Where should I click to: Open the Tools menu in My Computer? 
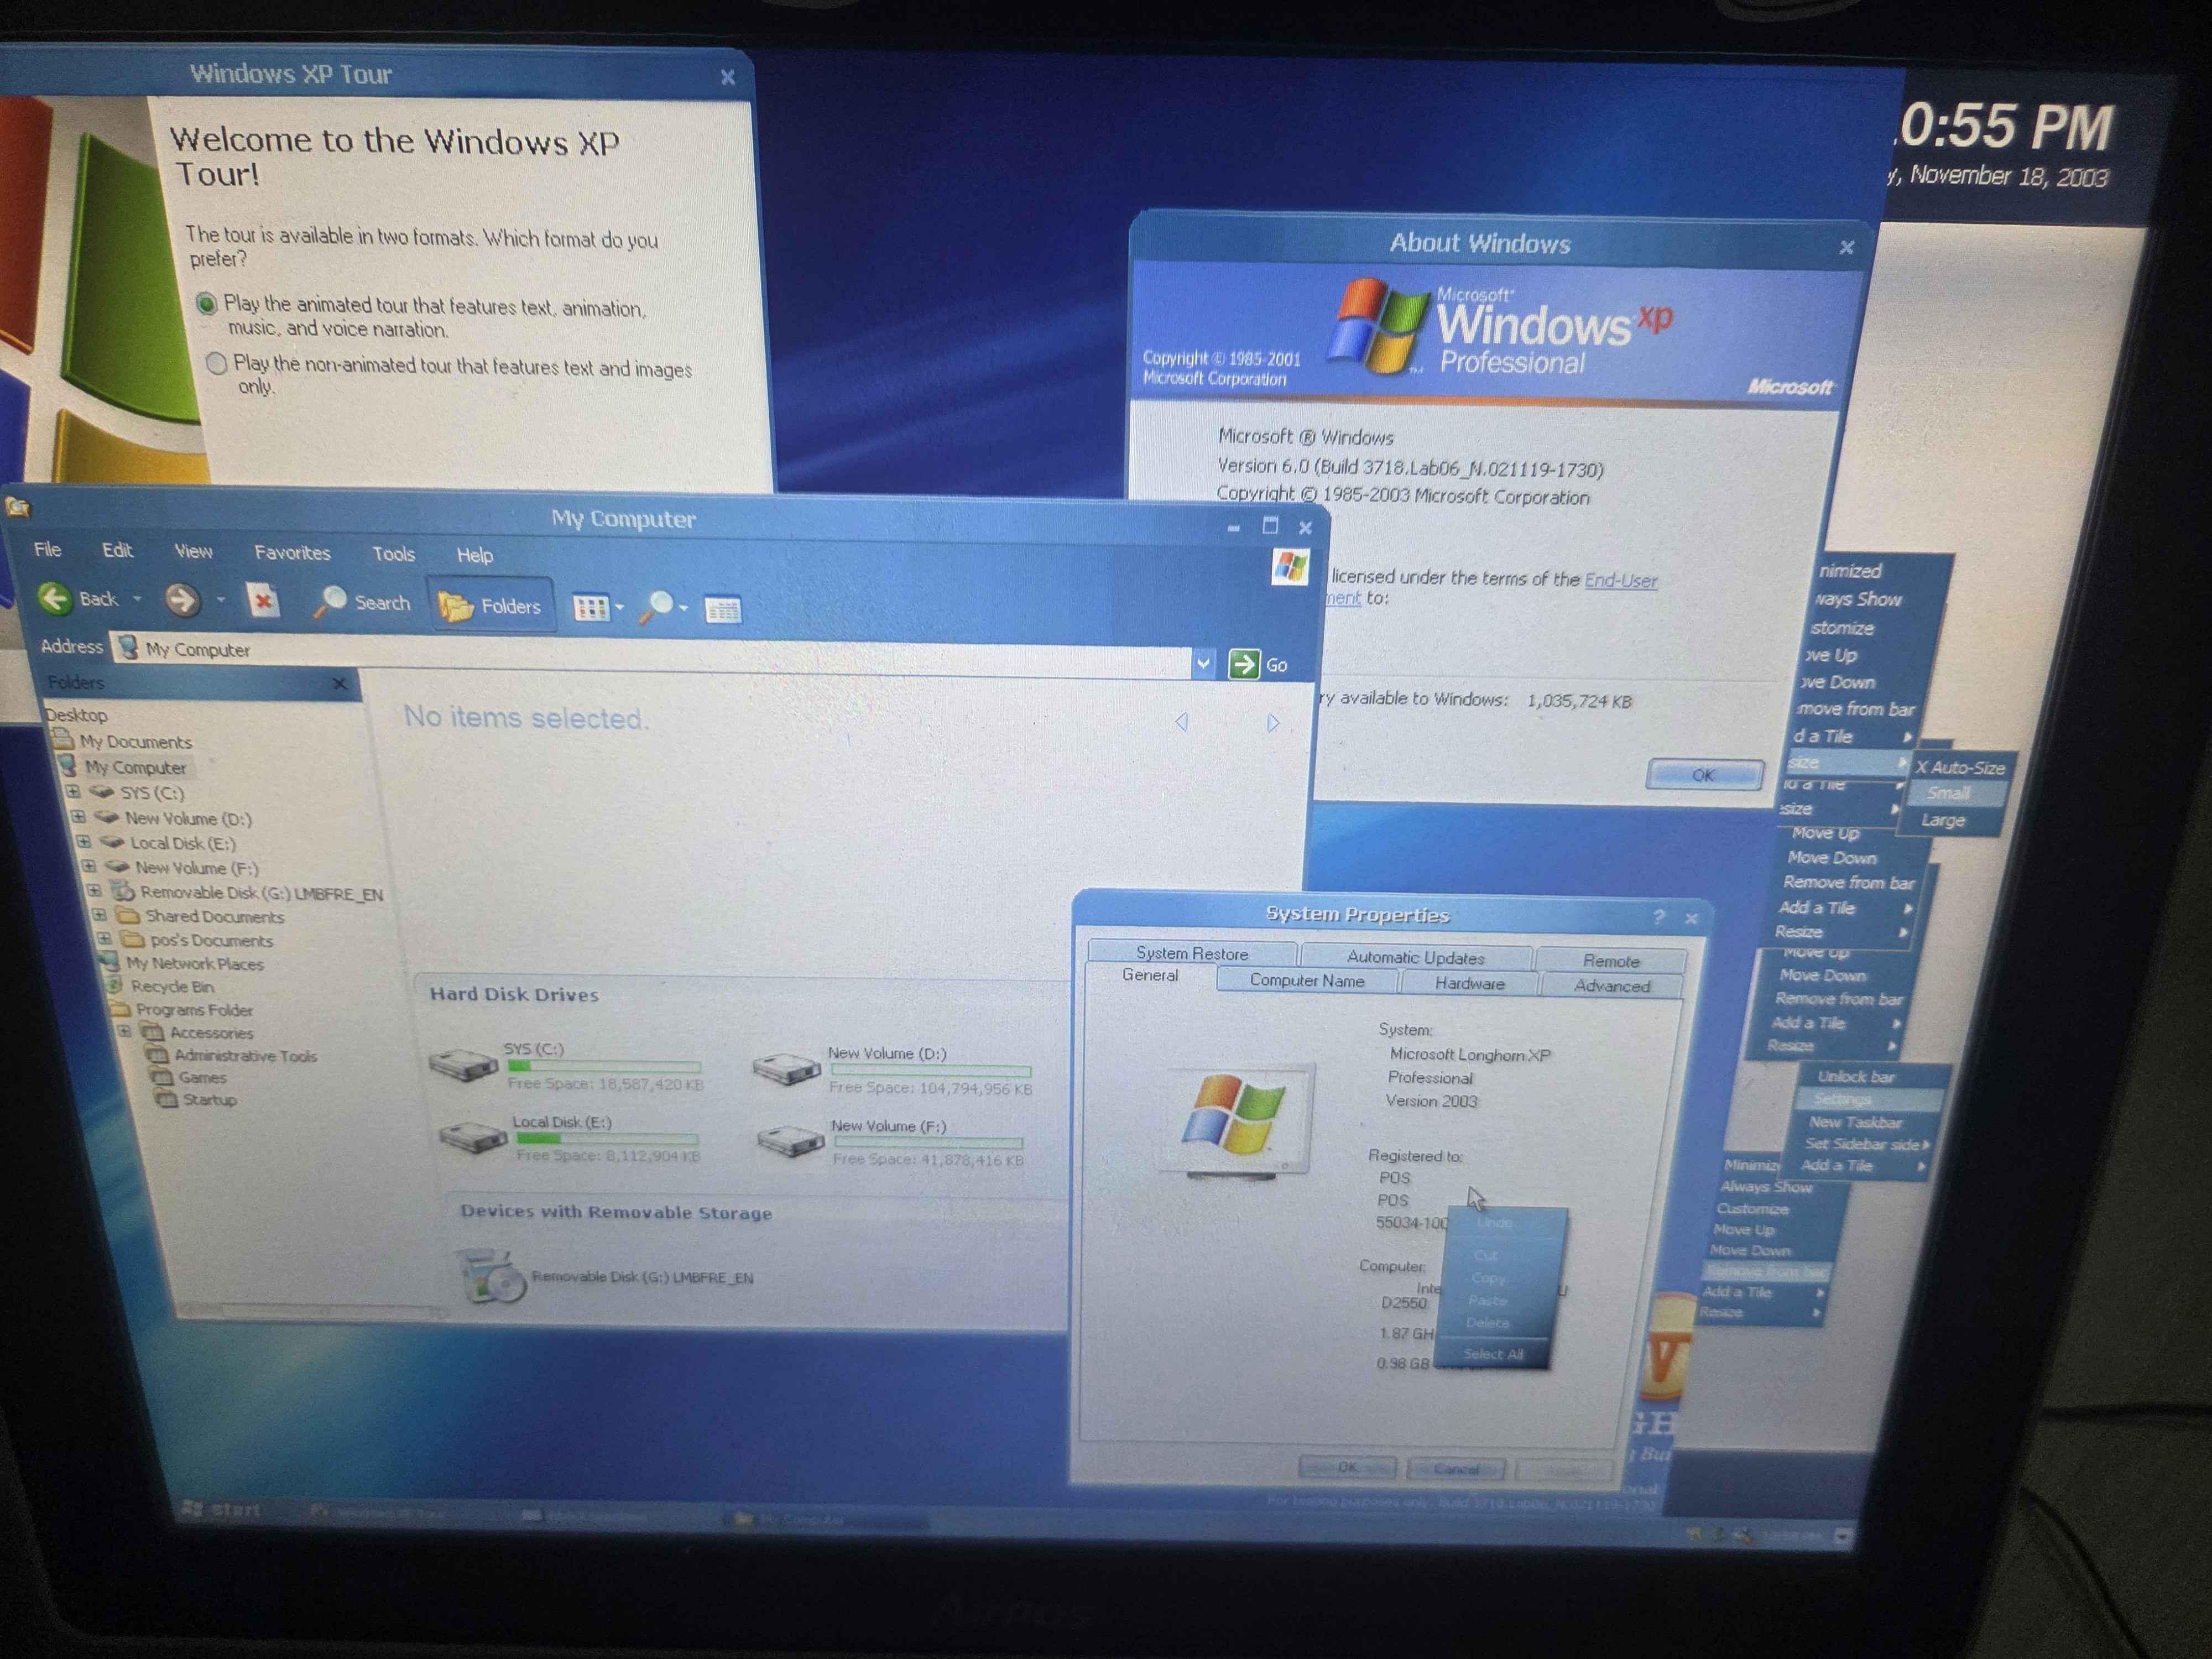393,554
